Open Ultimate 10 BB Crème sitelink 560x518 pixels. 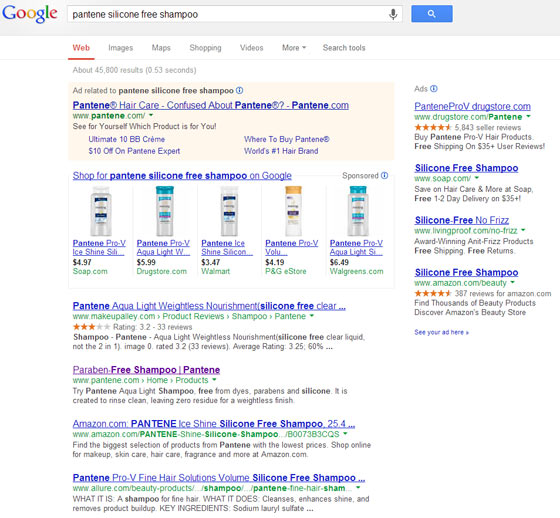127,139
